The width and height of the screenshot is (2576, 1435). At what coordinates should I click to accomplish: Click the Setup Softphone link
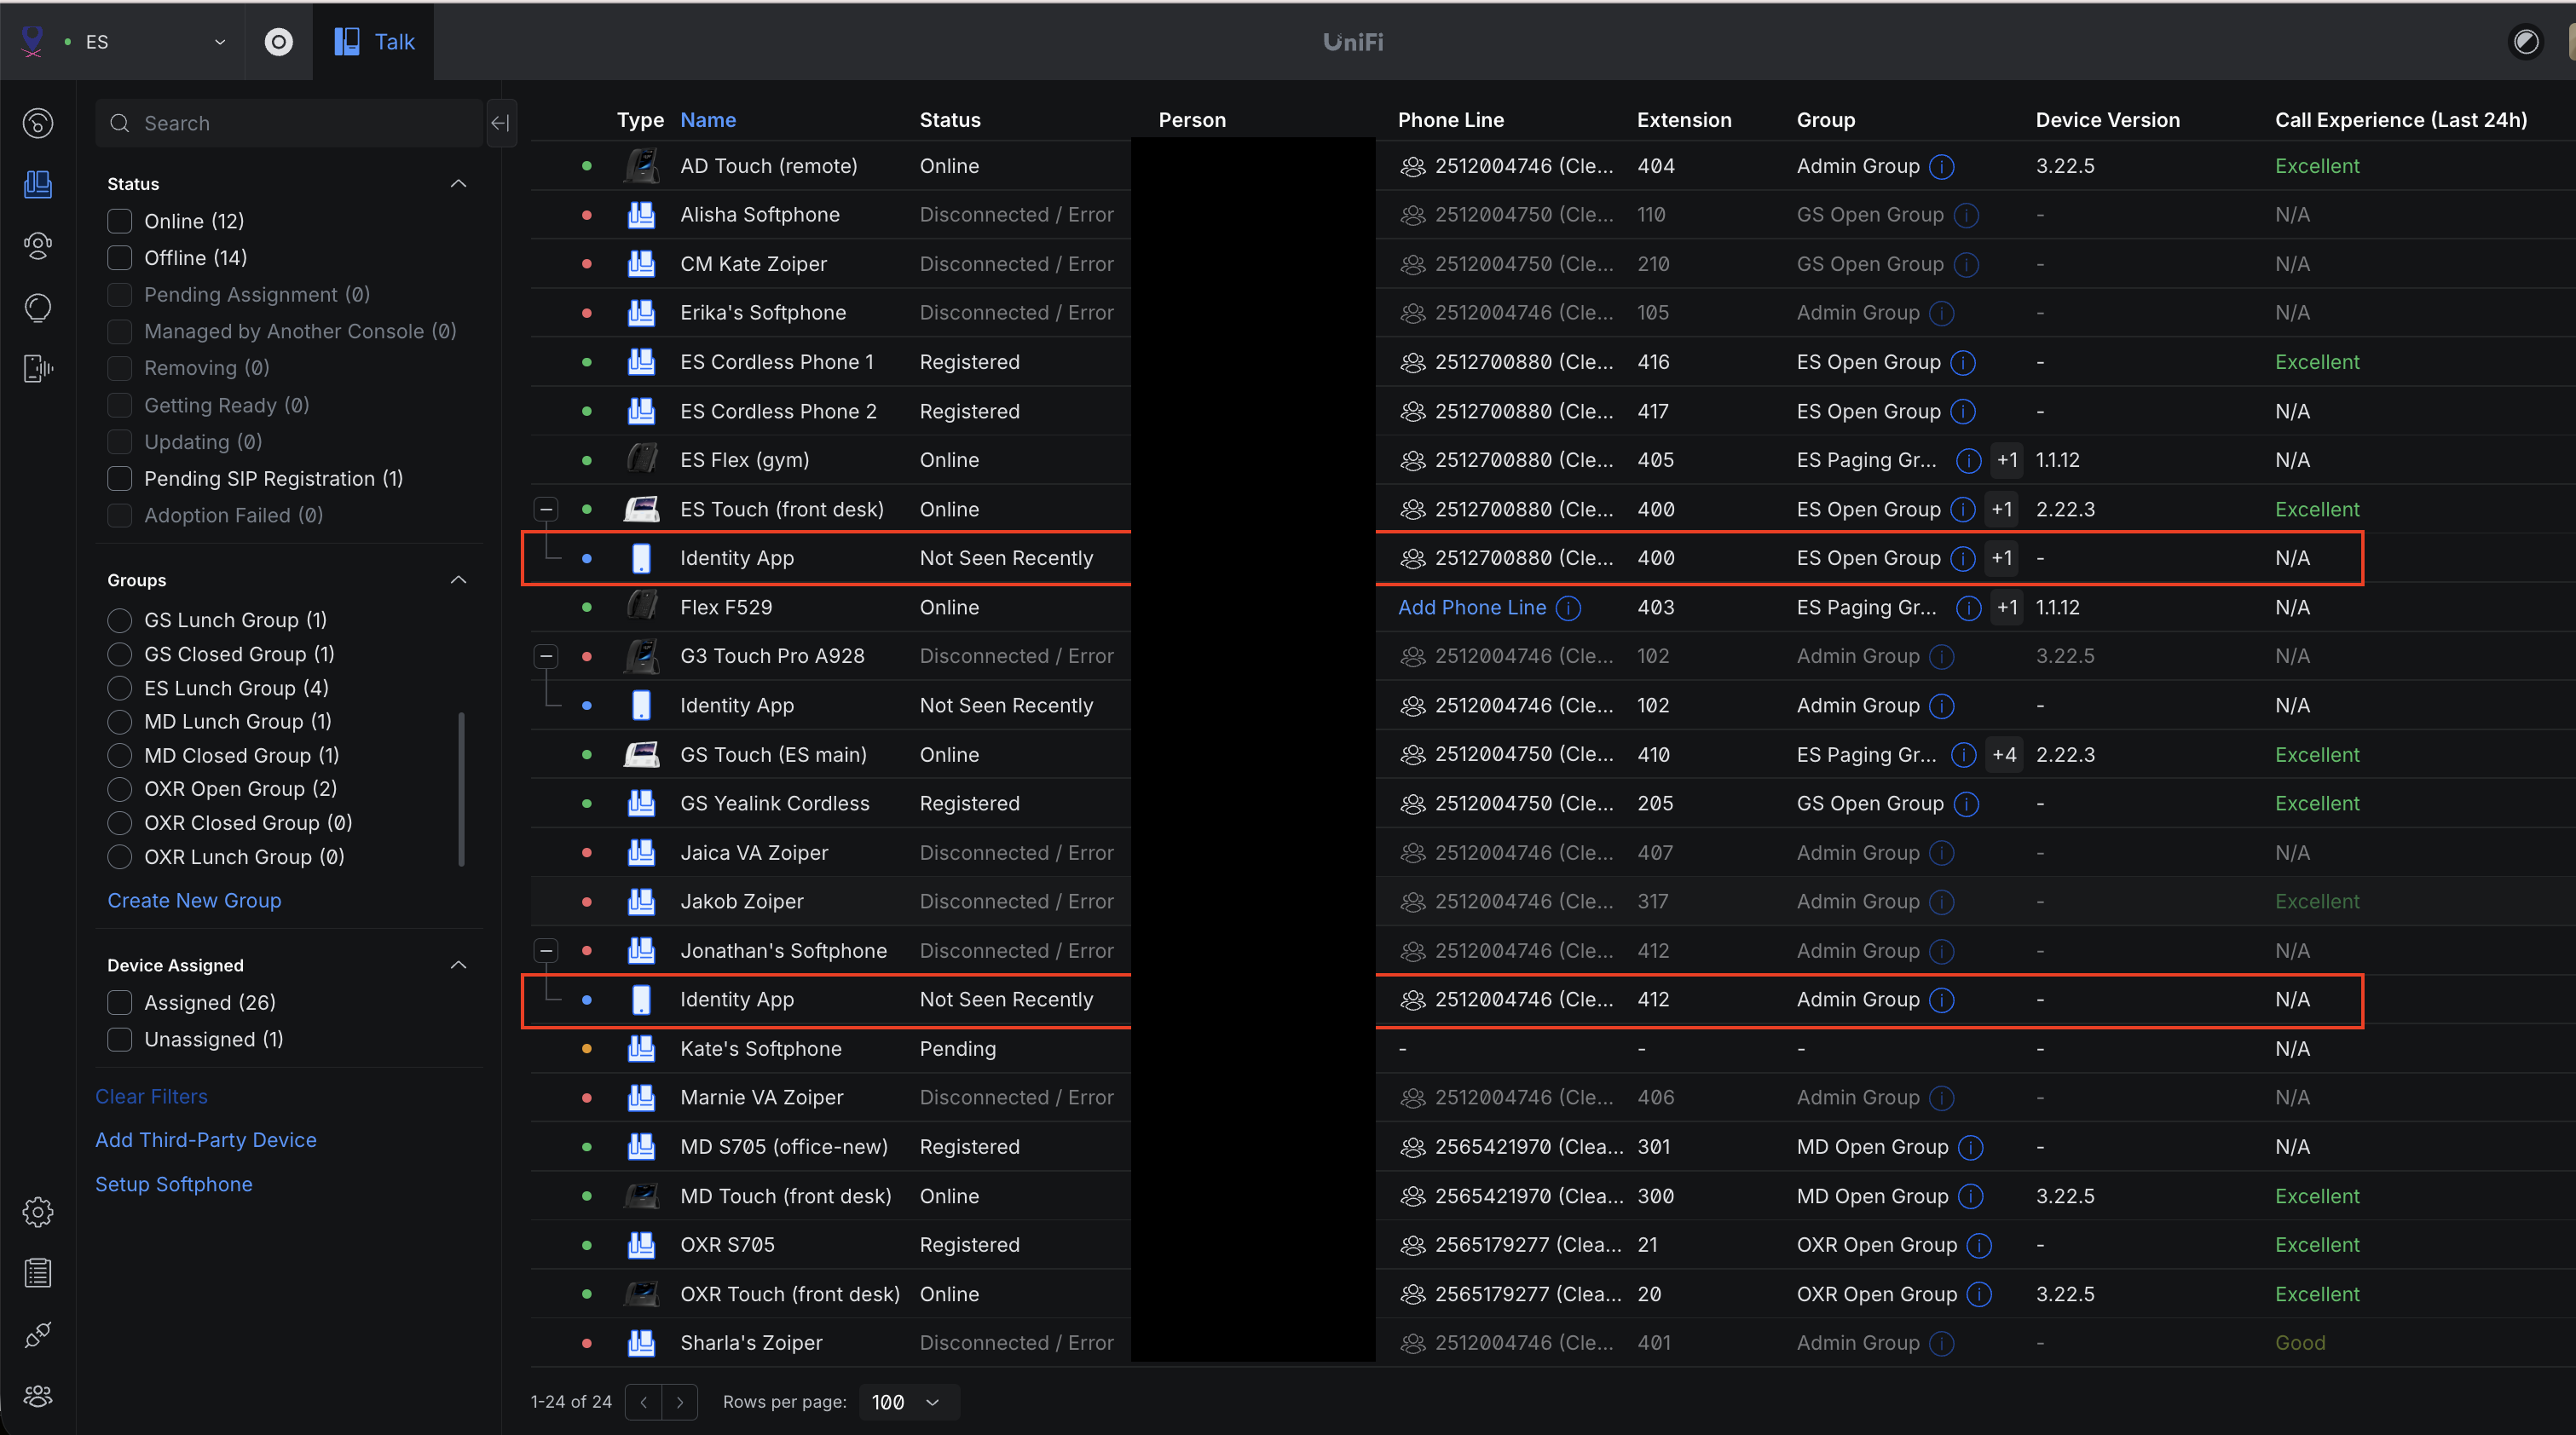pyautogui.click(x=173, y=1184)
